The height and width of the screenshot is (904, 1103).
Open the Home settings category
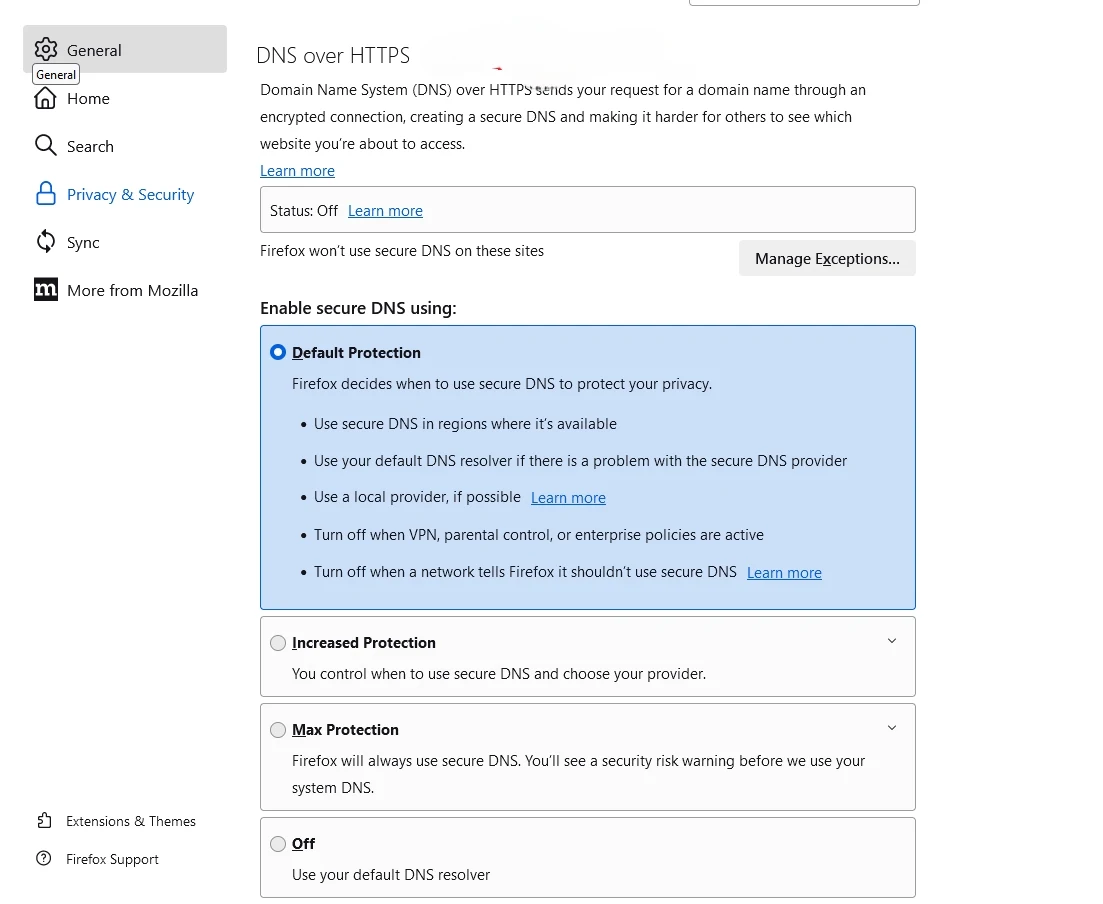(88, 98)
